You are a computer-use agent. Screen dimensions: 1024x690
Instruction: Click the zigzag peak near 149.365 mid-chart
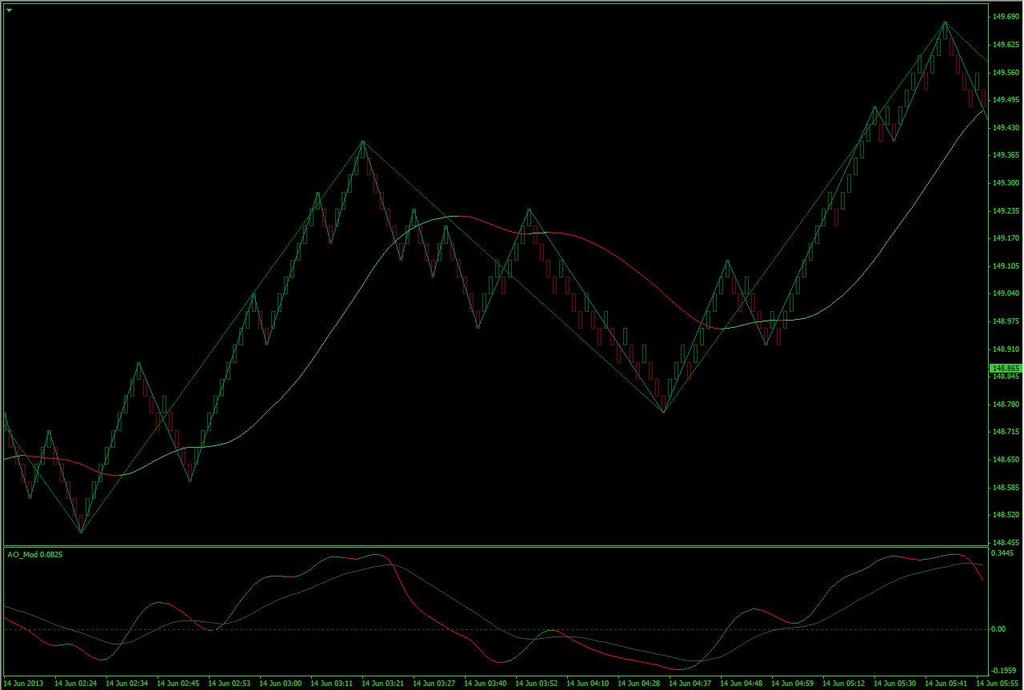[363, 141]
